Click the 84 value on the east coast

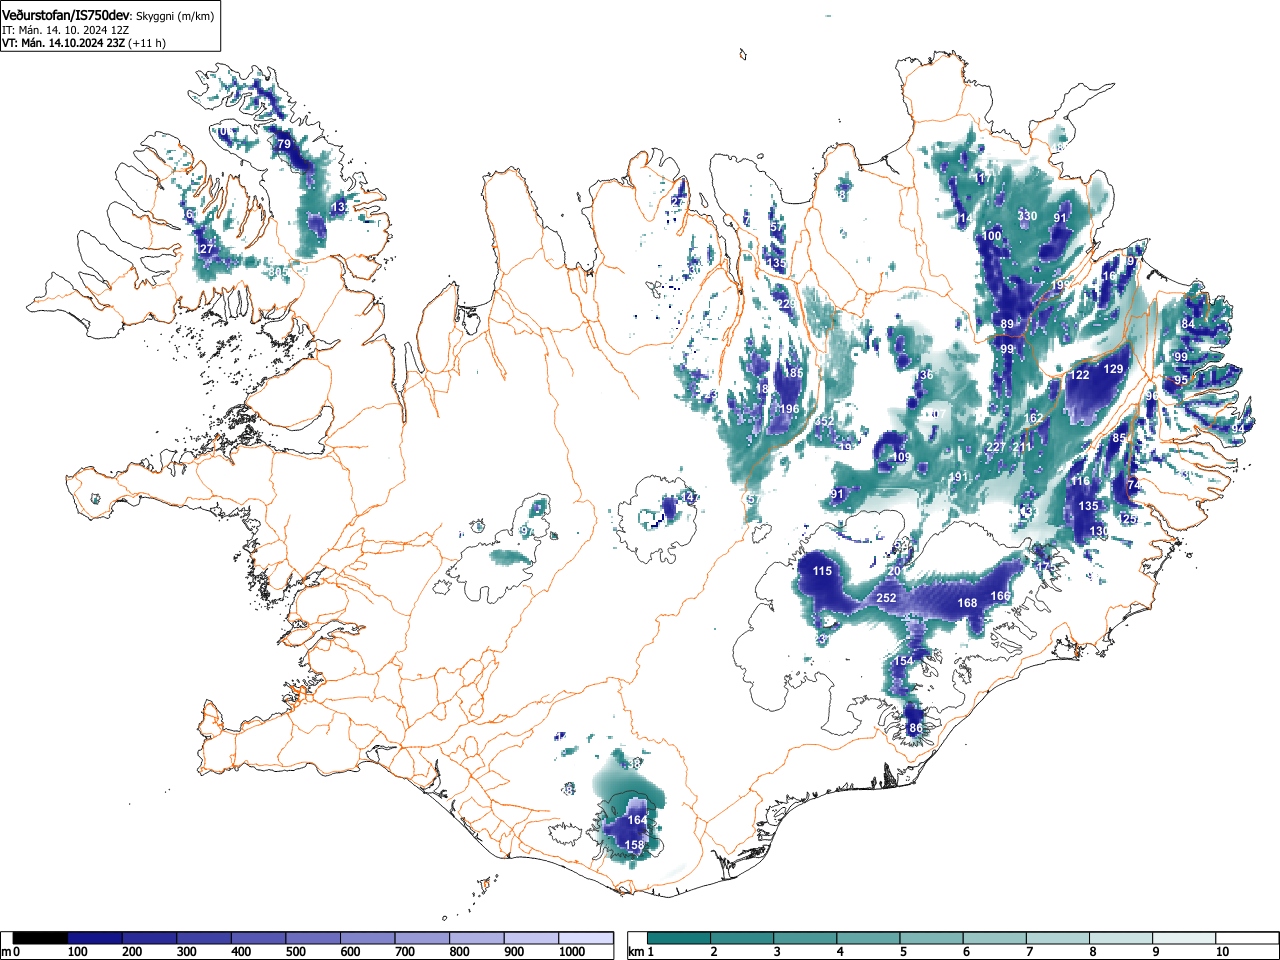point(1188,324)
